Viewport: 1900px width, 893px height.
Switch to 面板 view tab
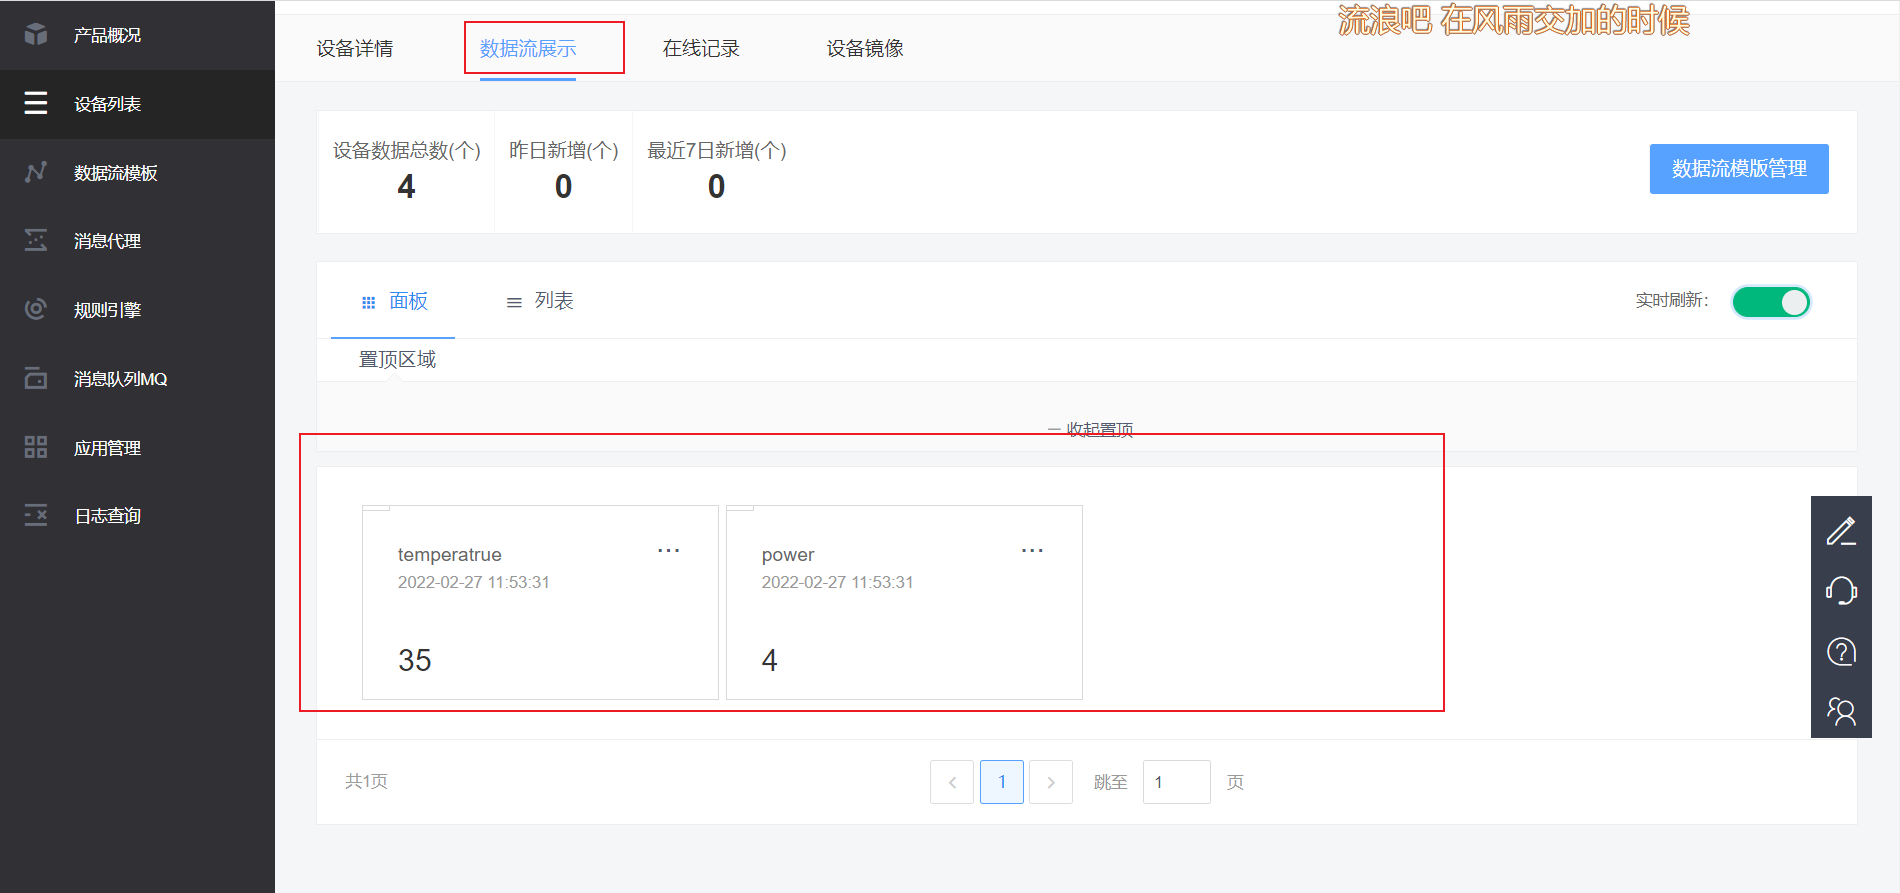(394, 301)
